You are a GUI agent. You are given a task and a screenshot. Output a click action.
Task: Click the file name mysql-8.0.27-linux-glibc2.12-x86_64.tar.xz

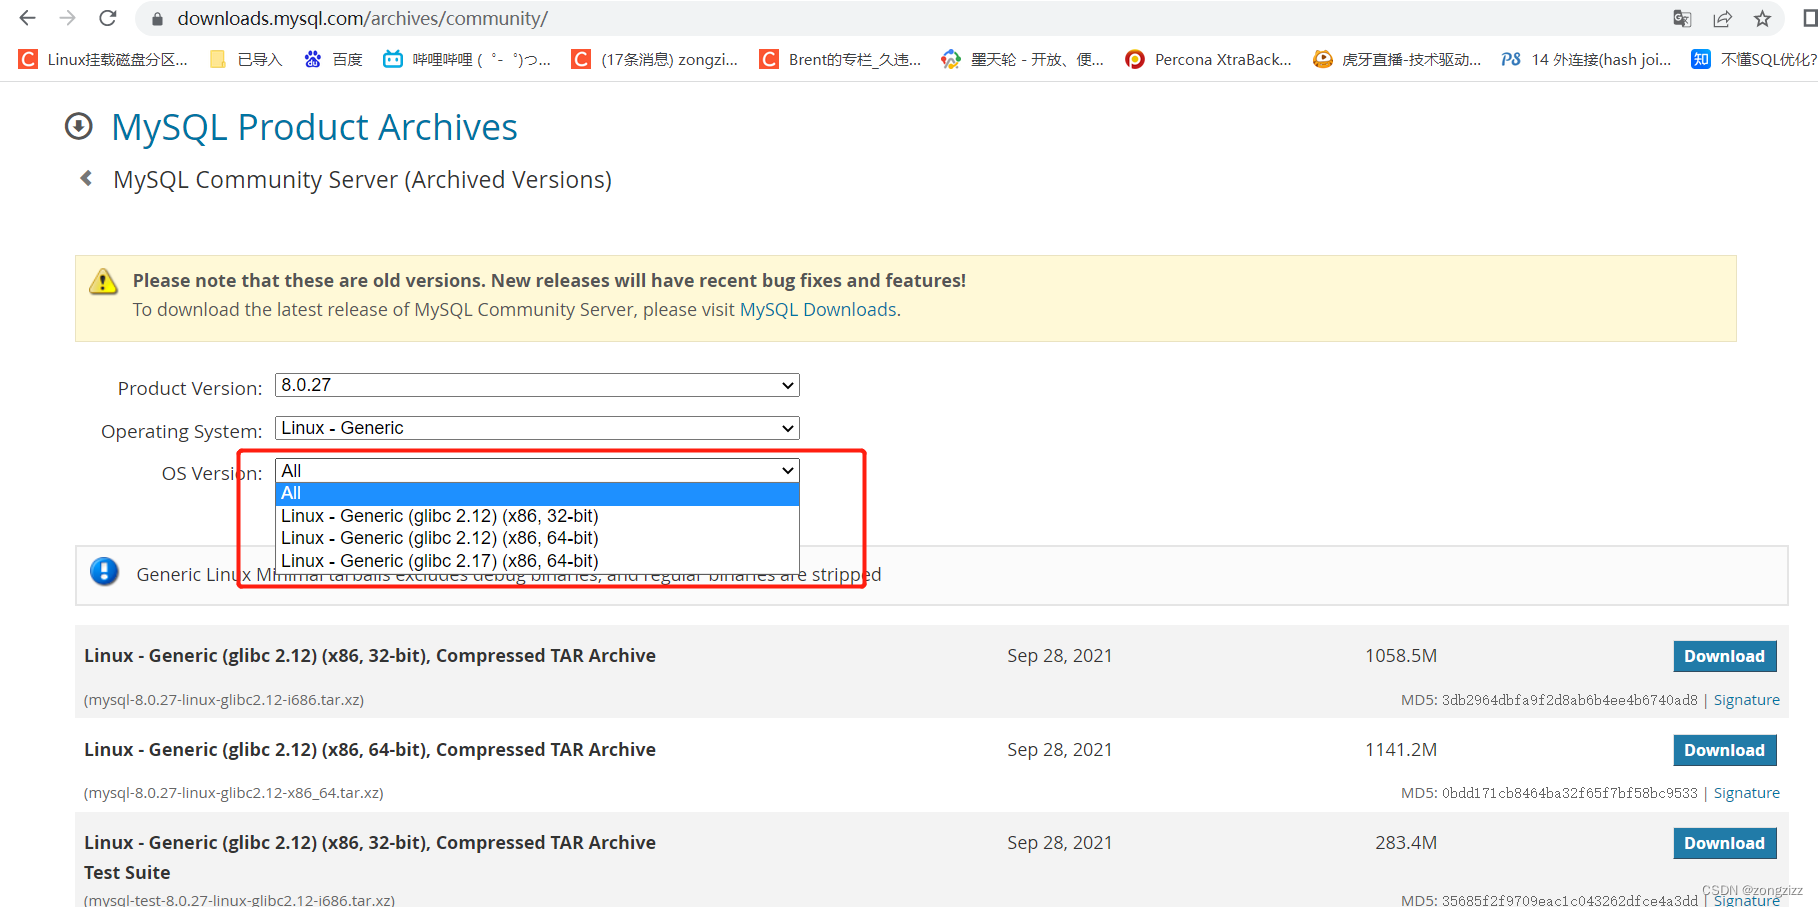[x=234, y=793]
